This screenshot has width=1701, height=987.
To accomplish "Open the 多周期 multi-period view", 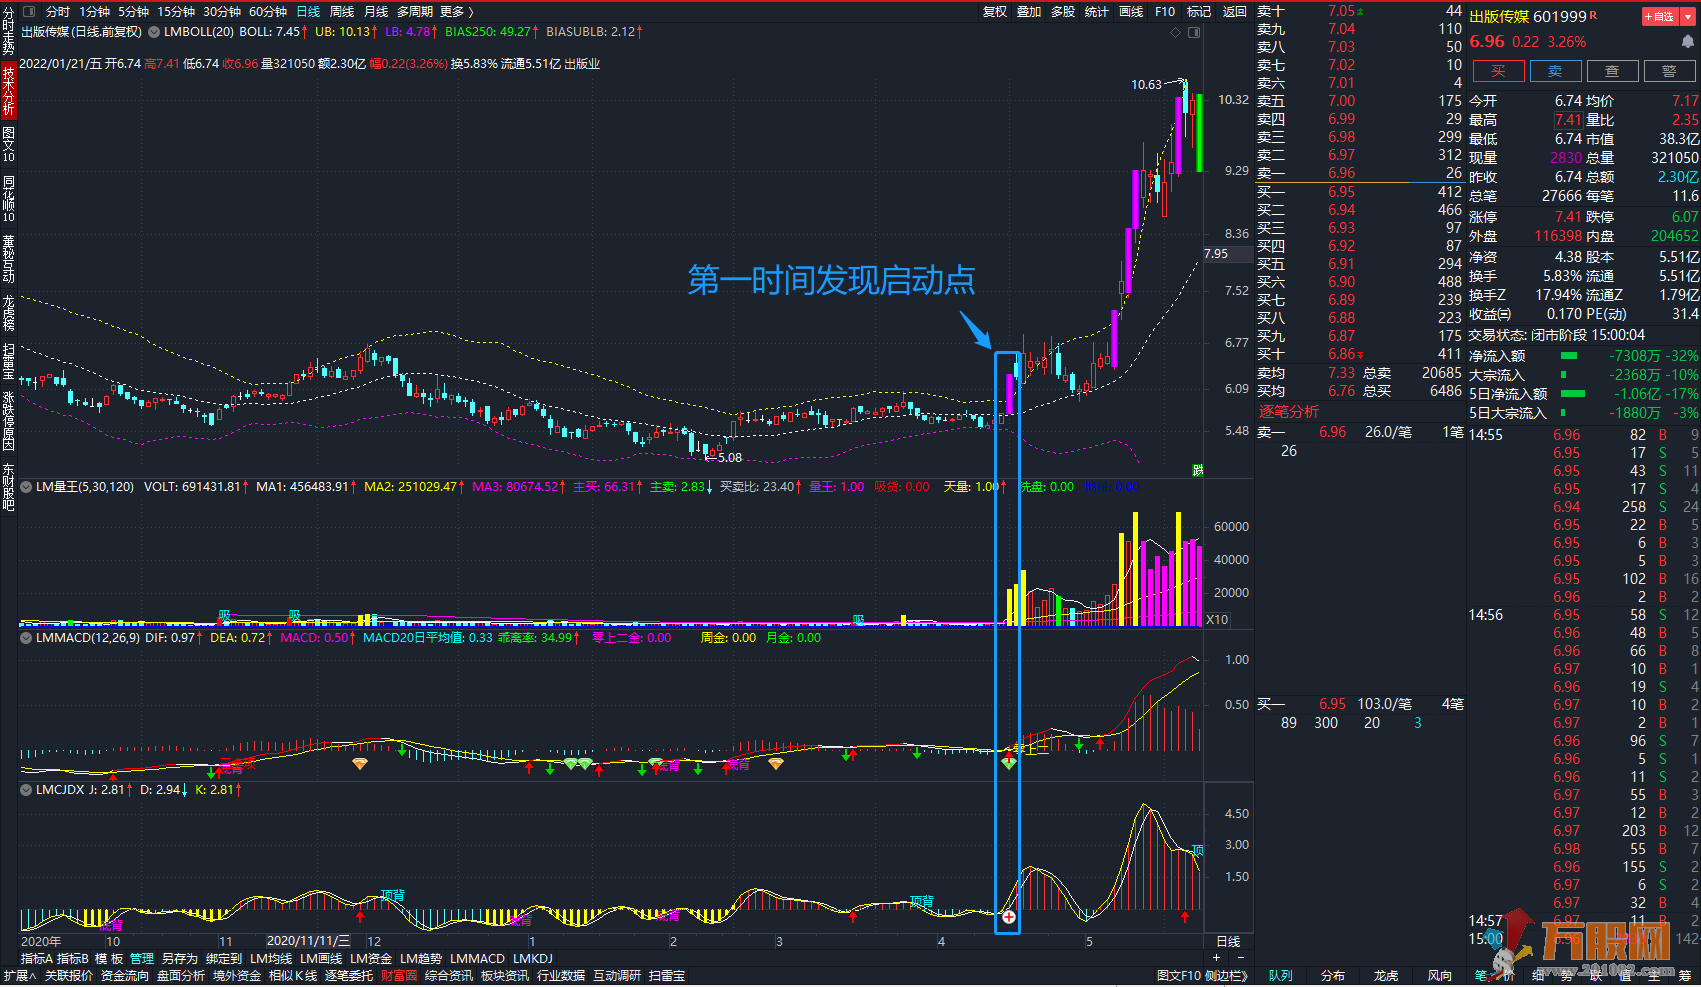I will coord(415,12).
